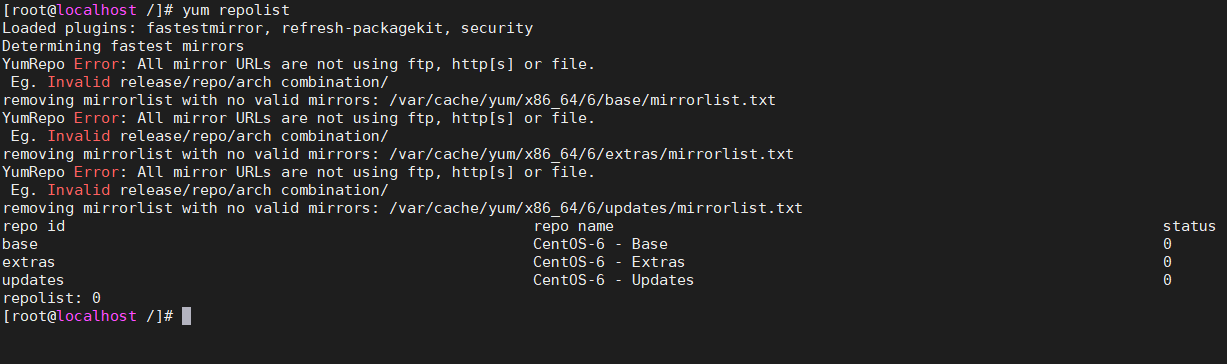Click 'CentOS-6 - Extras' repo name

tap(609, 262)
